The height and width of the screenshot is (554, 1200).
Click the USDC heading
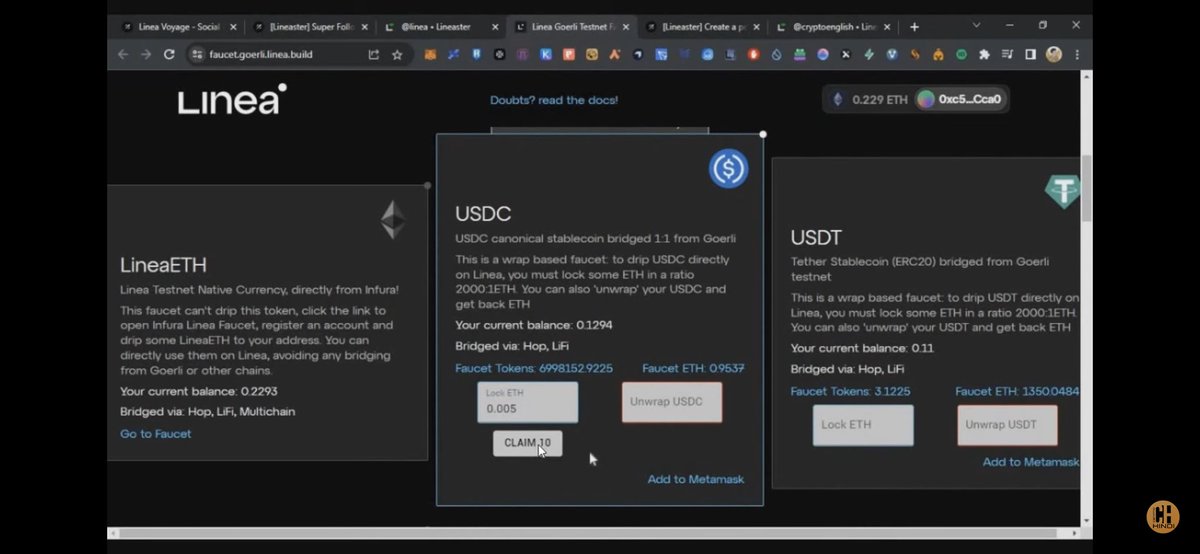tap(483, 214)
